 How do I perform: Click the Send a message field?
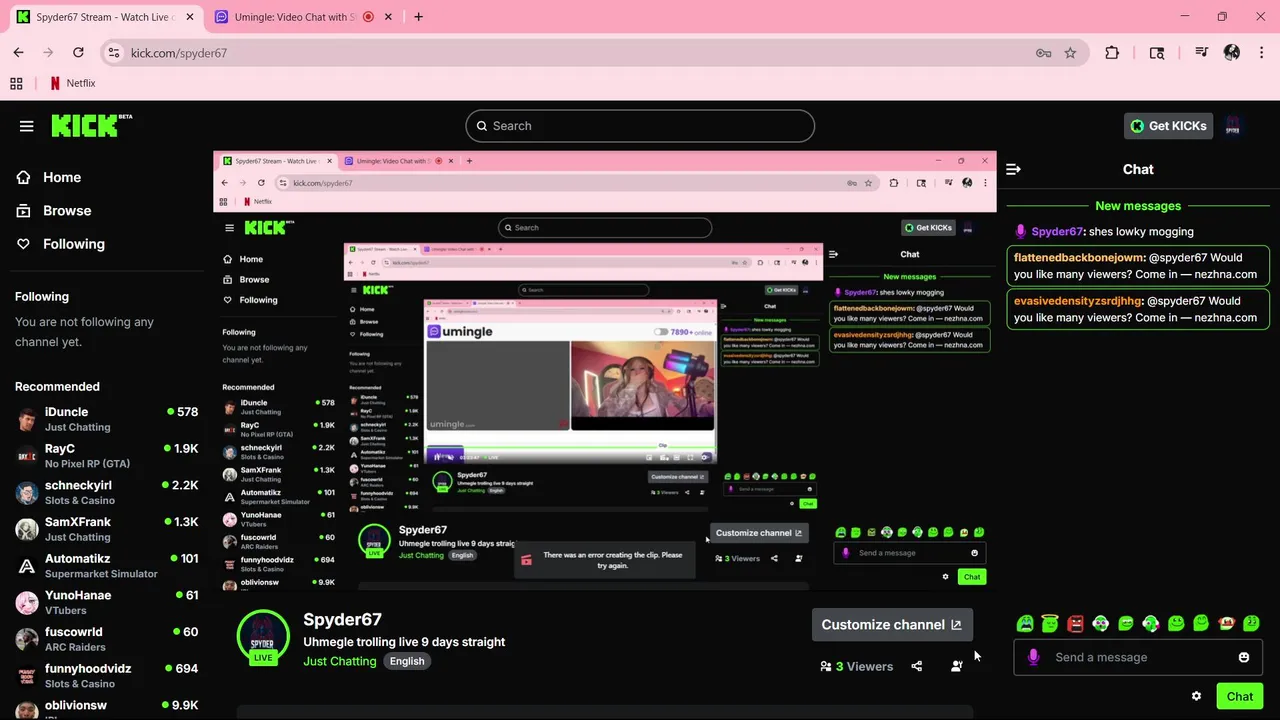[x=1140, y=657]
